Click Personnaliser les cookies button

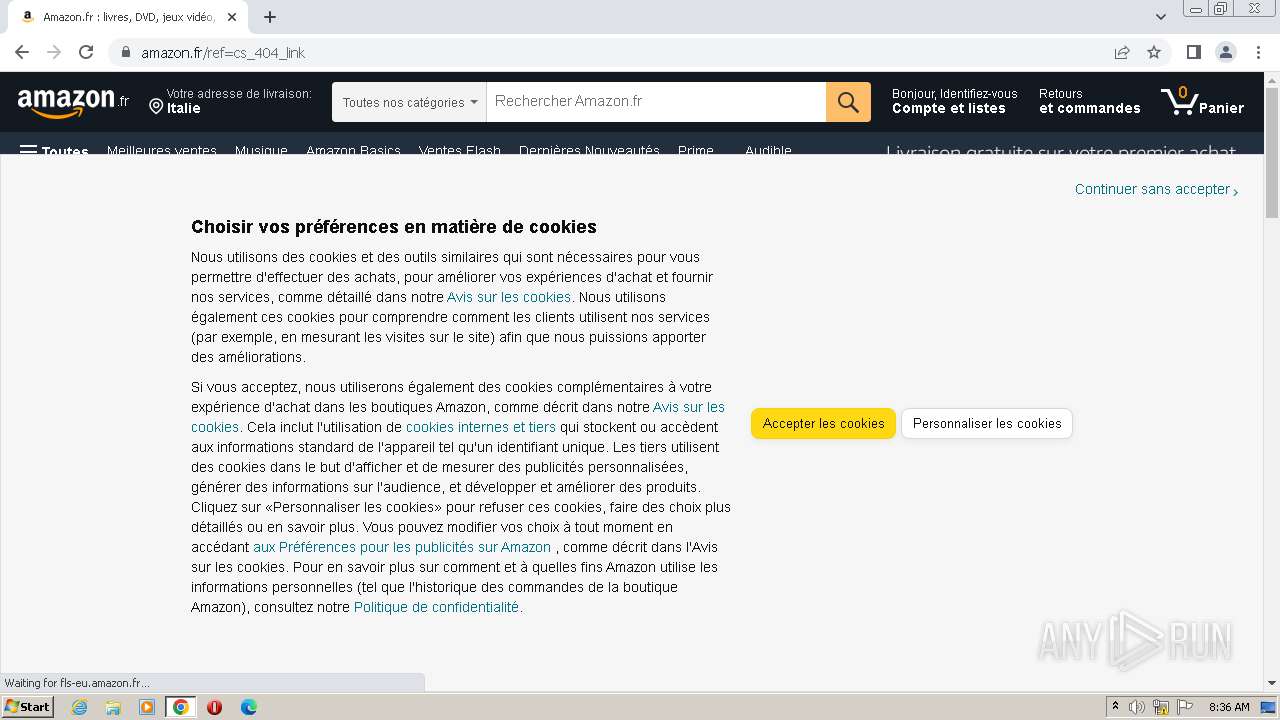click(987, 423)
